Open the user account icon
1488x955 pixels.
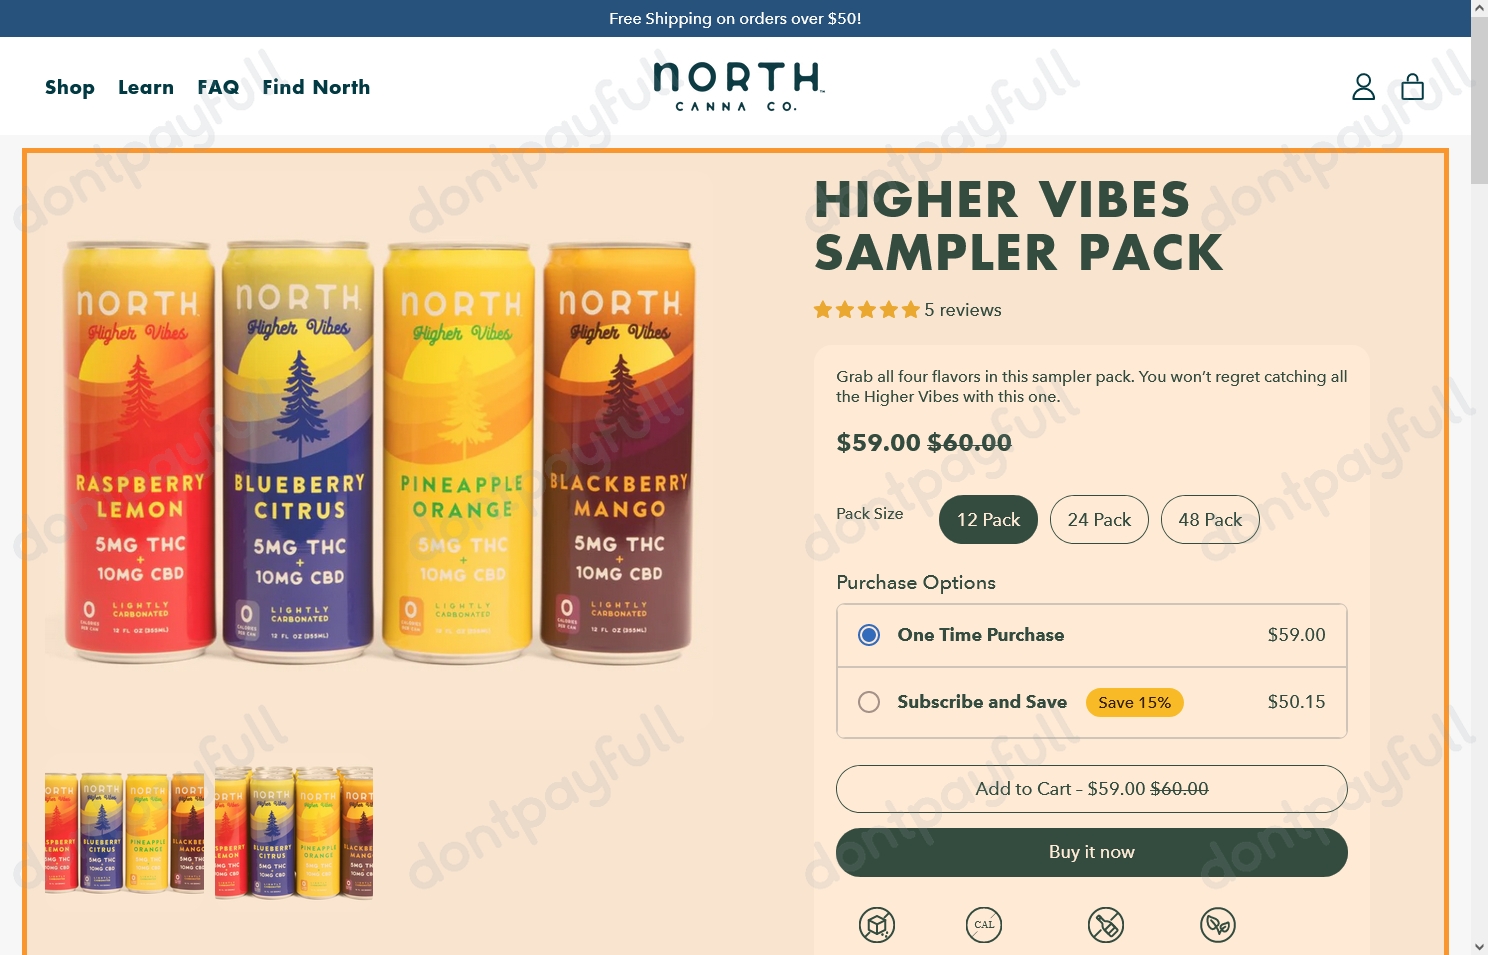click(x=1363, y=87)
